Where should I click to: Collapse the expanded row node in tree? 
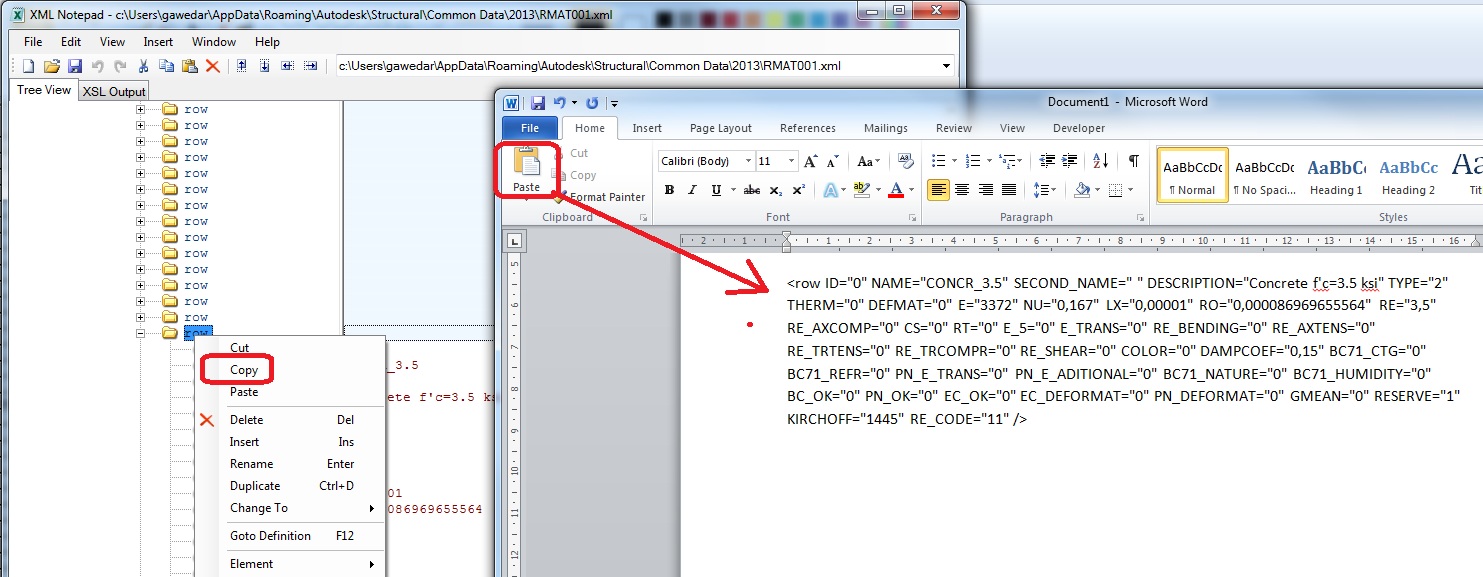(x=141, y=333)
